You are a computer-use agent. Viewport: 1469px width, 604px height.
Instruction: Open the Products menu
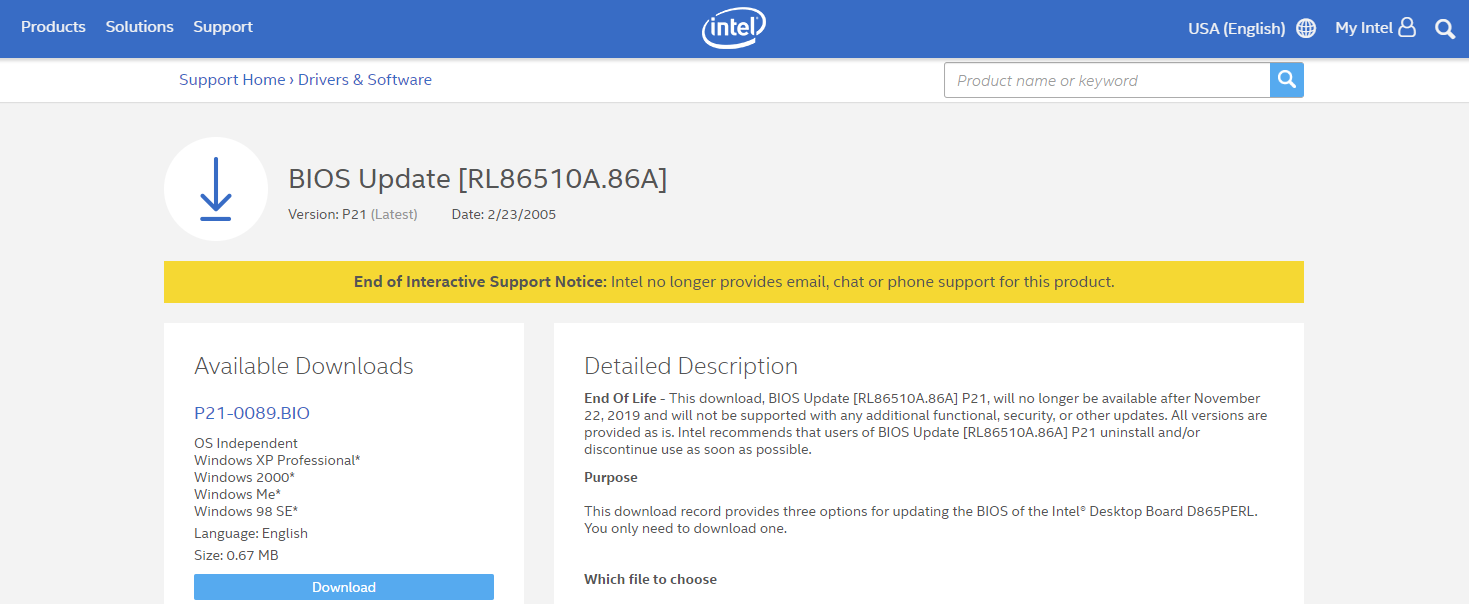[x=53, y=27]
